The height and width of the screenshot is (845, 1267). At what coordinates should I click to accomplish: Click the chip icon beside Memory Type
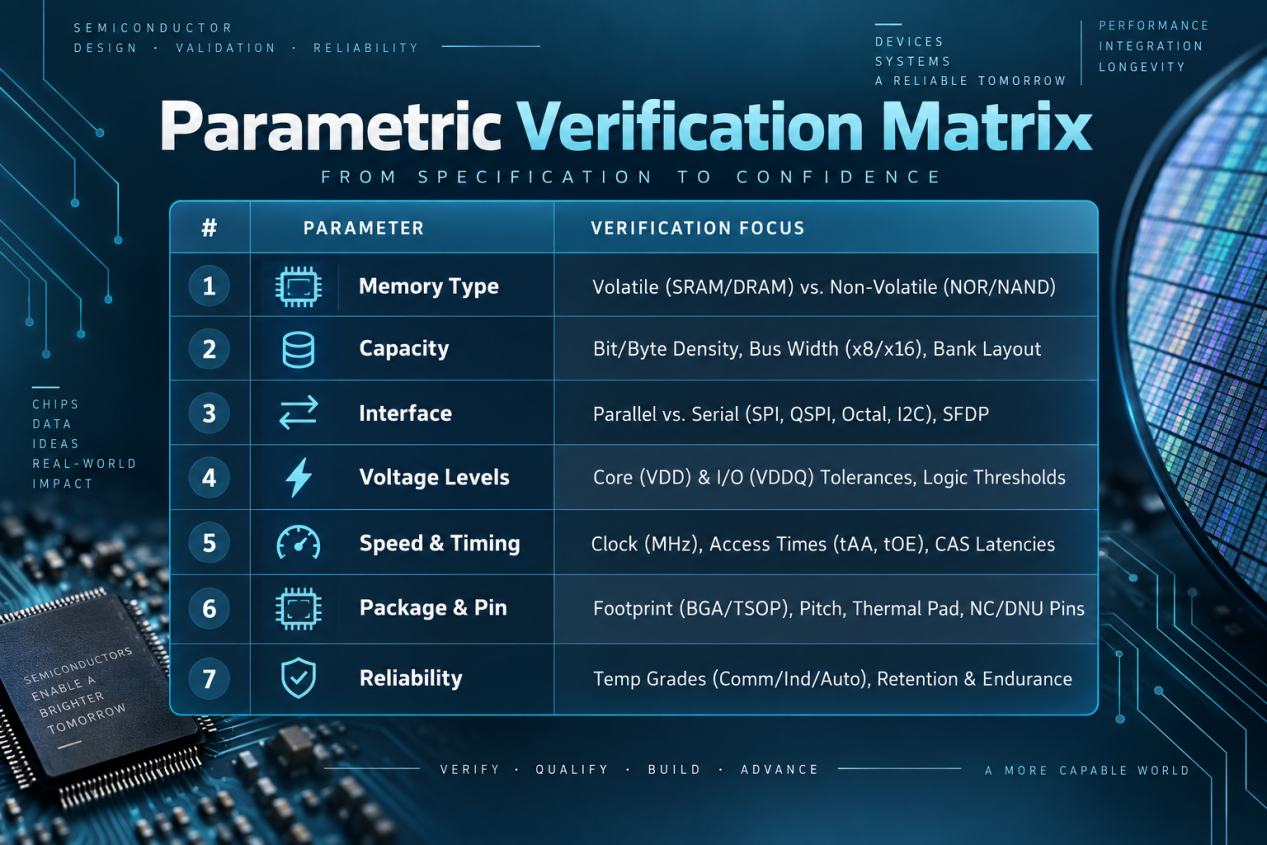click(x=298, y=287)
